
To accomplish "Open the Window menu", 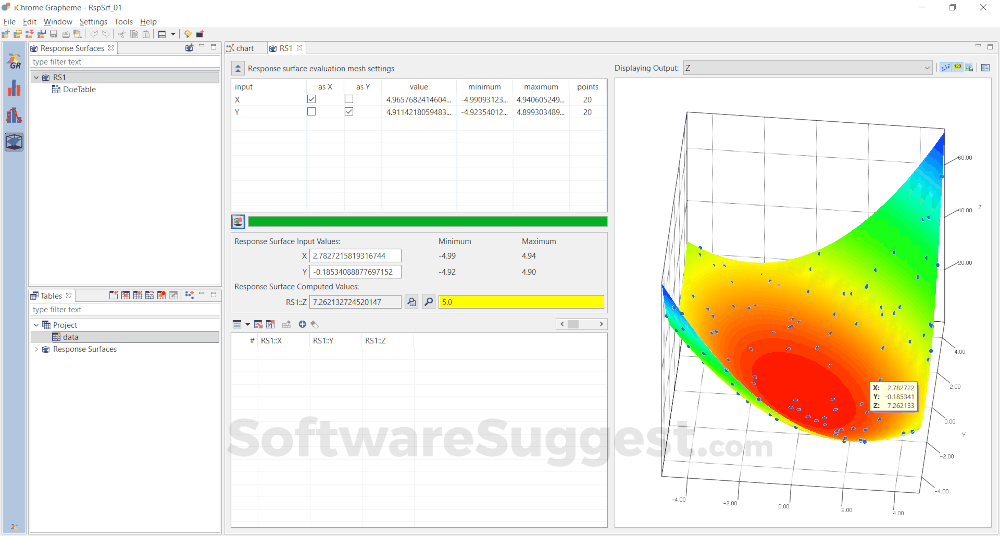I will pyautogui.click(x=58, y=22).
